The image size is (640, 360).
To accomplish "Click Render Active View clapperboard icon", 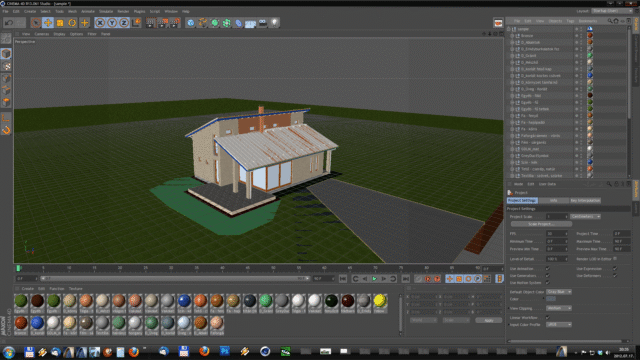I will tap(151, 23).
